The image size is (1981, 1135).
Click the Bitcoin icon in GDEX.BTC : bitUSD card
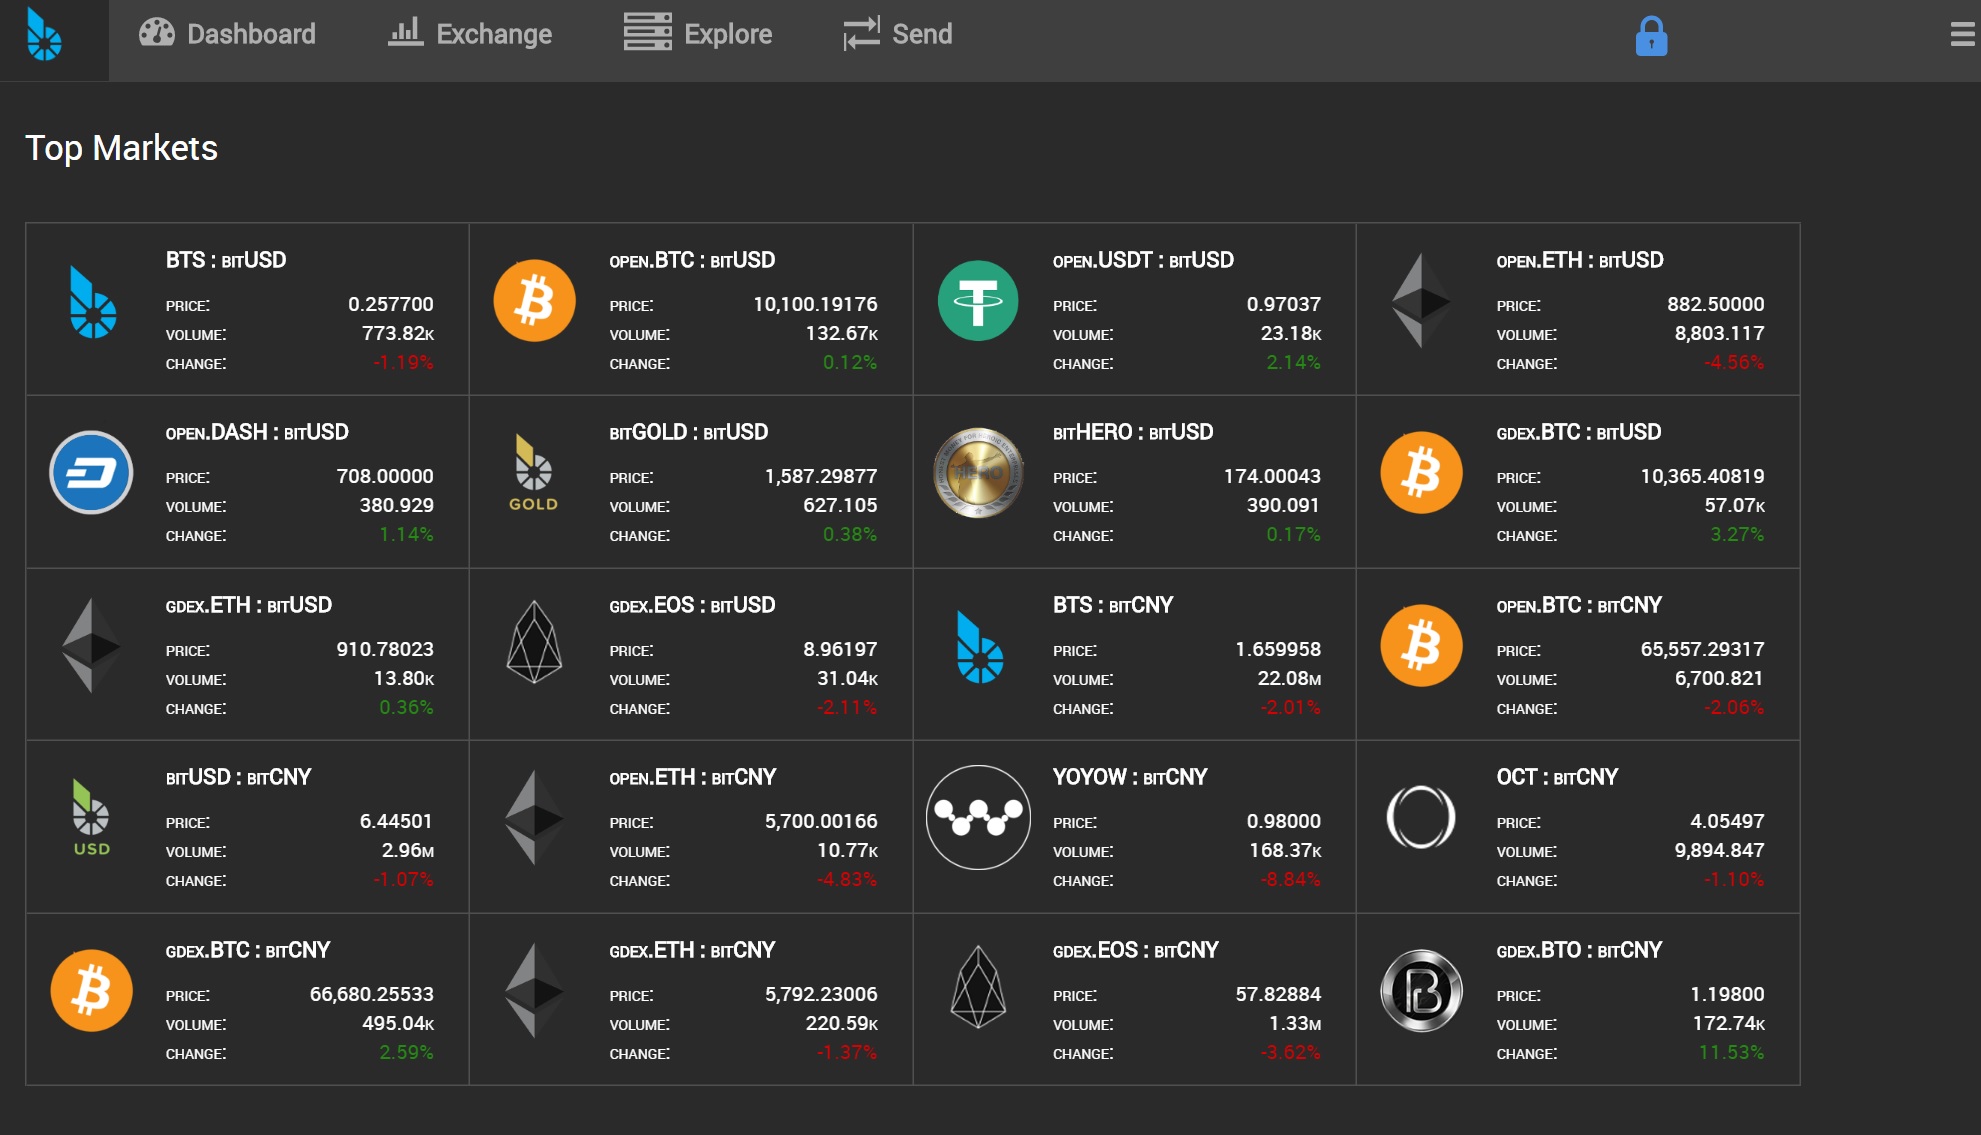pos(1421,472)
